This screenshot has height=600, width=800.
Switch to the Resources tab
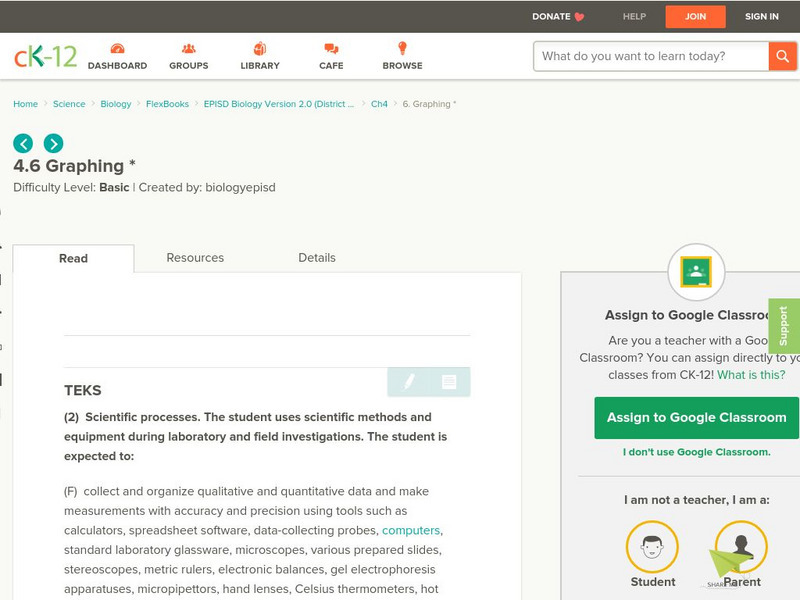coord(195,258)
